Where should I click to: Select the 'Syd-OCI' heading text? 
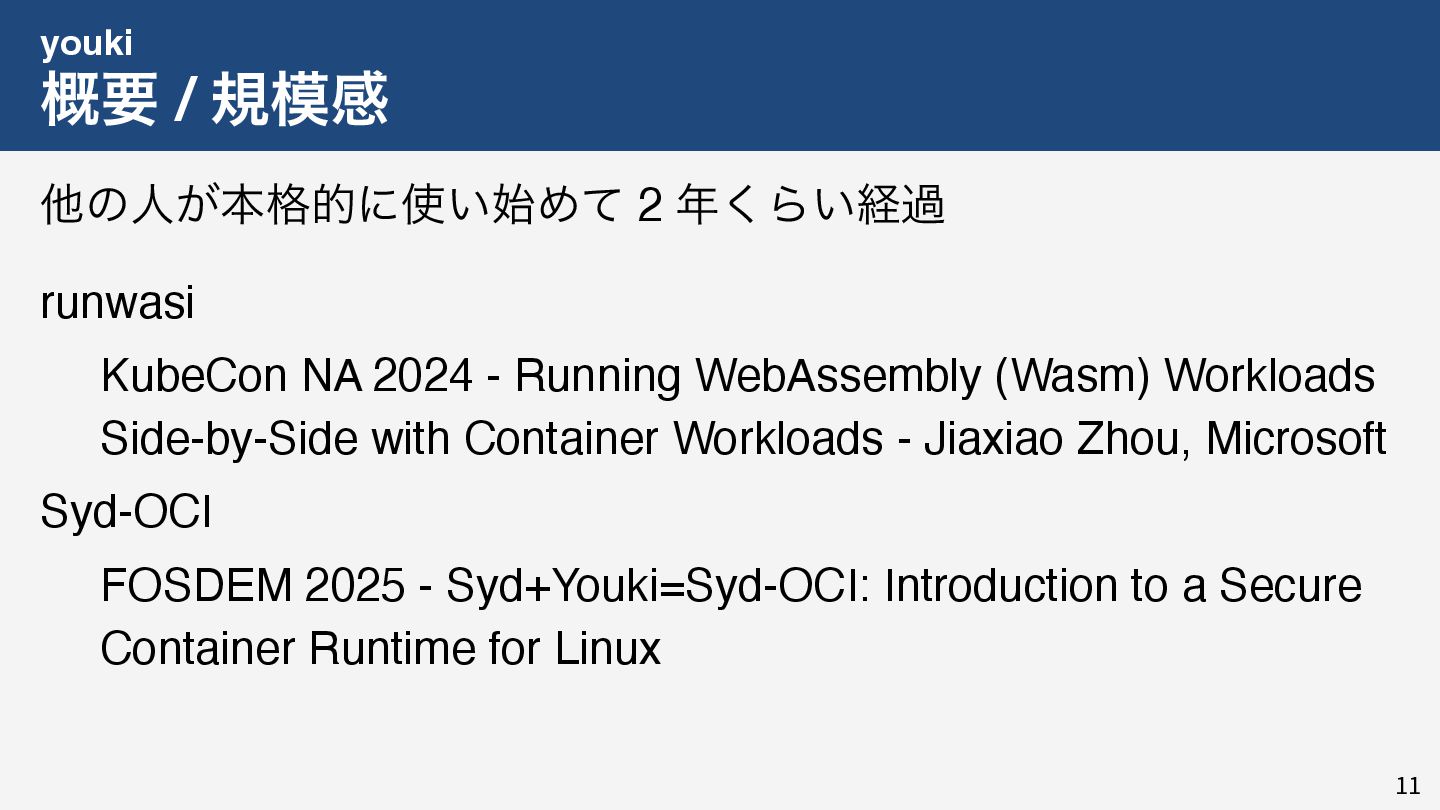tap(125, 514)
